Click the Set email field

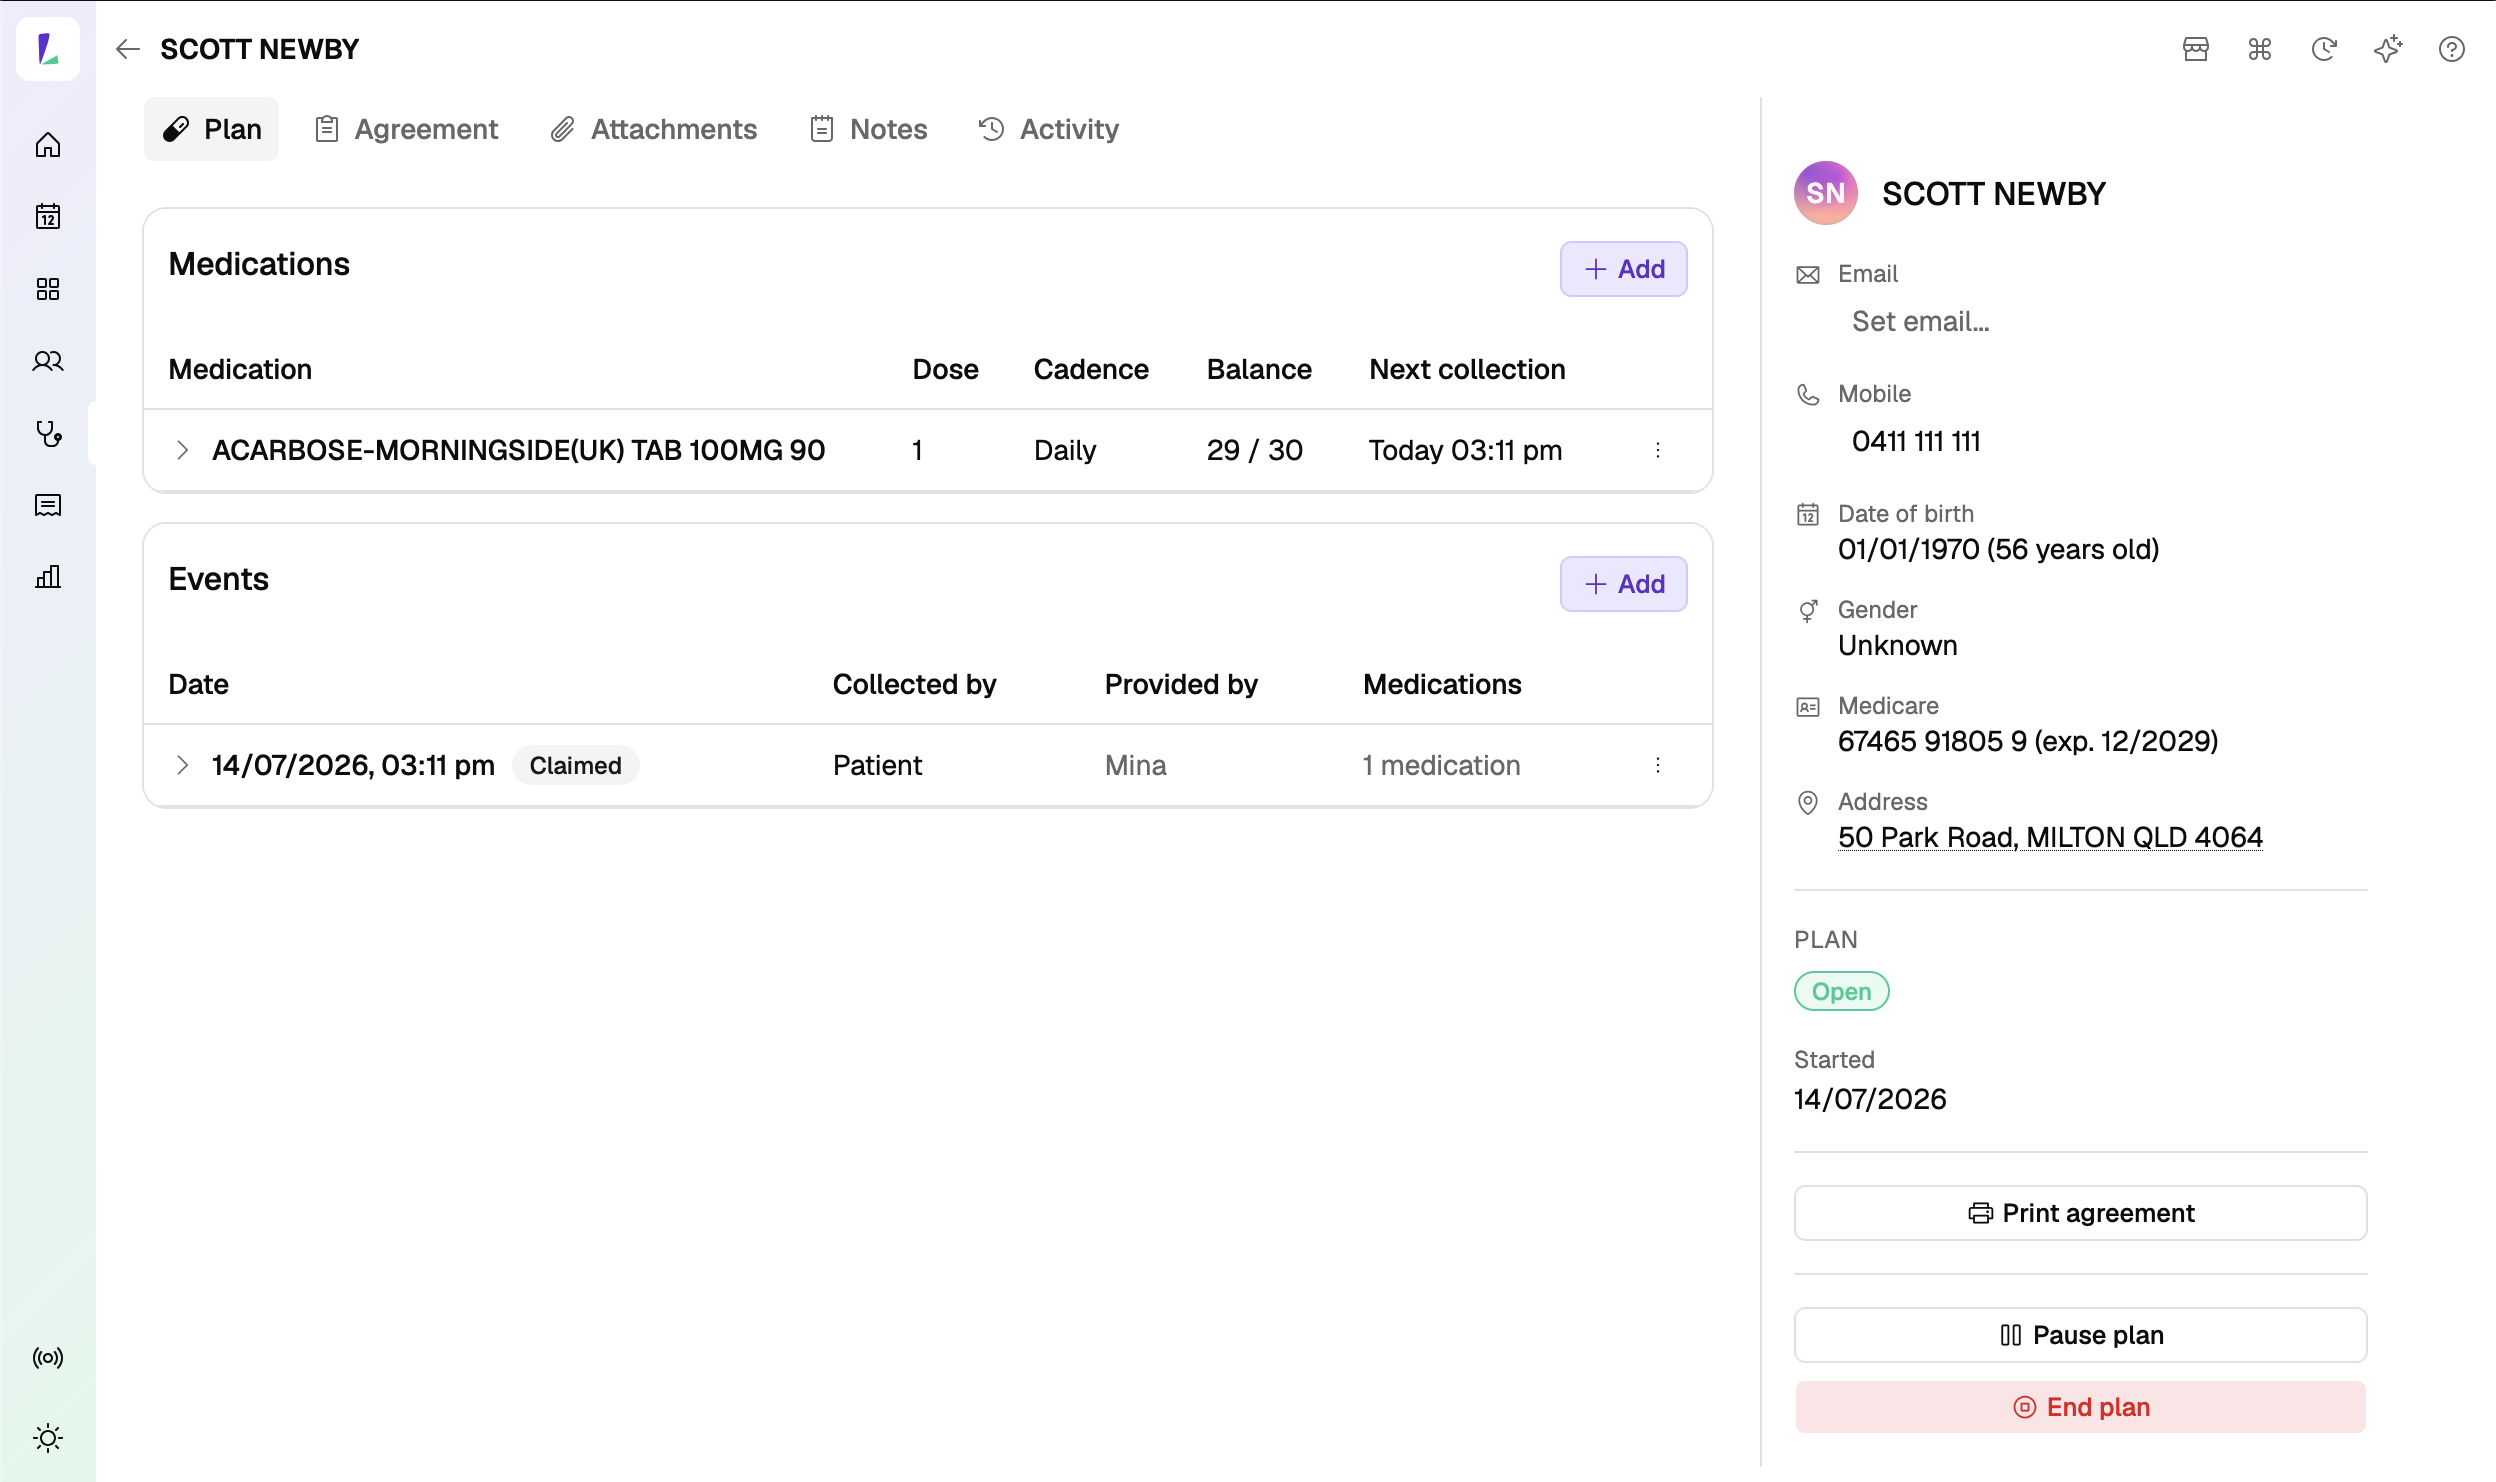pos(1921,321)
